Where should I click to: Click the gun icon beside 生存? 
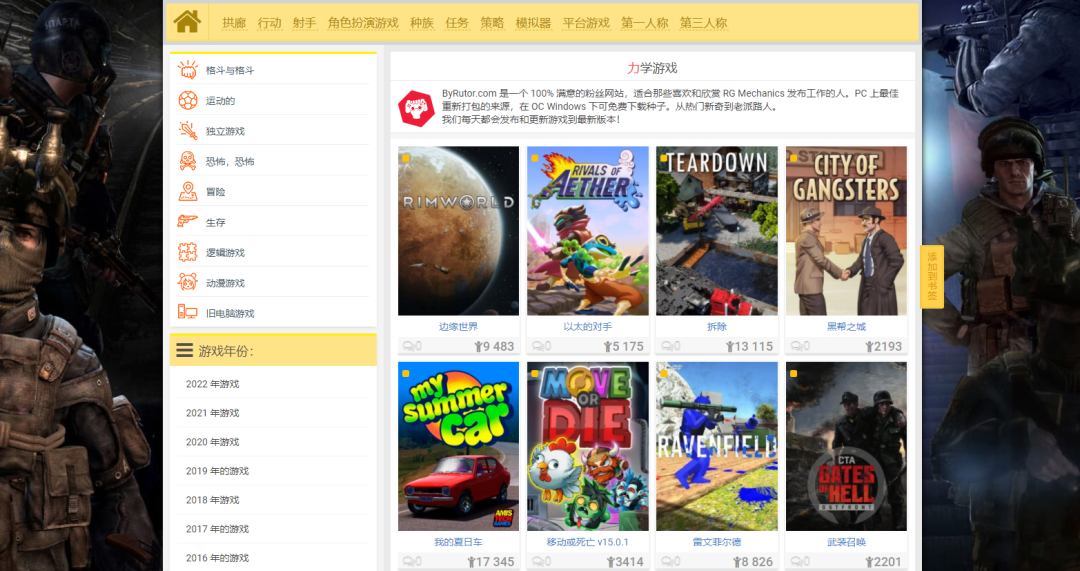[x=187, y=222]
